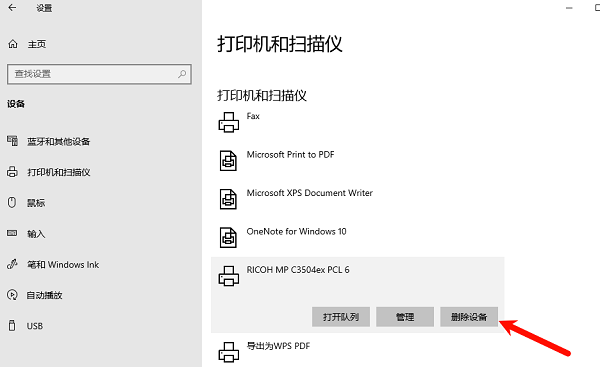Select the Fax device name
The height and width of the screenshot is (367, 600).
point(253,116)
